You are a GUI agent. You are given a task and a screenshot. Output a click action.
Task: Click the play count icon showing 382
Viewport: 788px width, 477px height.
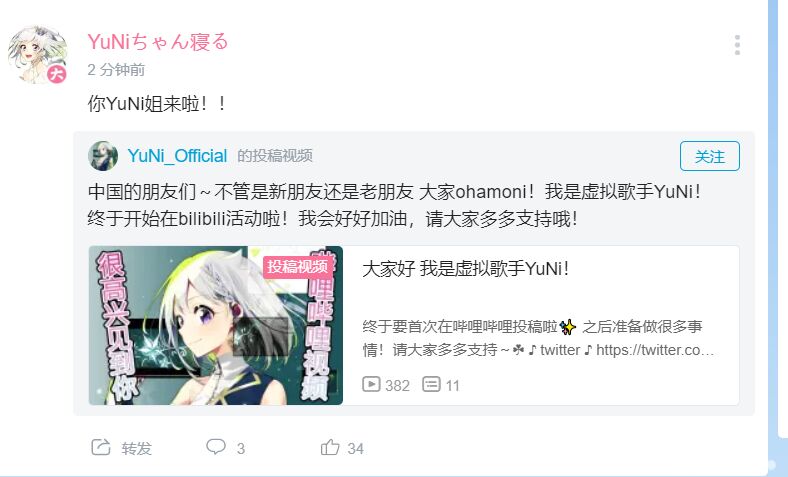coord(371,385)
